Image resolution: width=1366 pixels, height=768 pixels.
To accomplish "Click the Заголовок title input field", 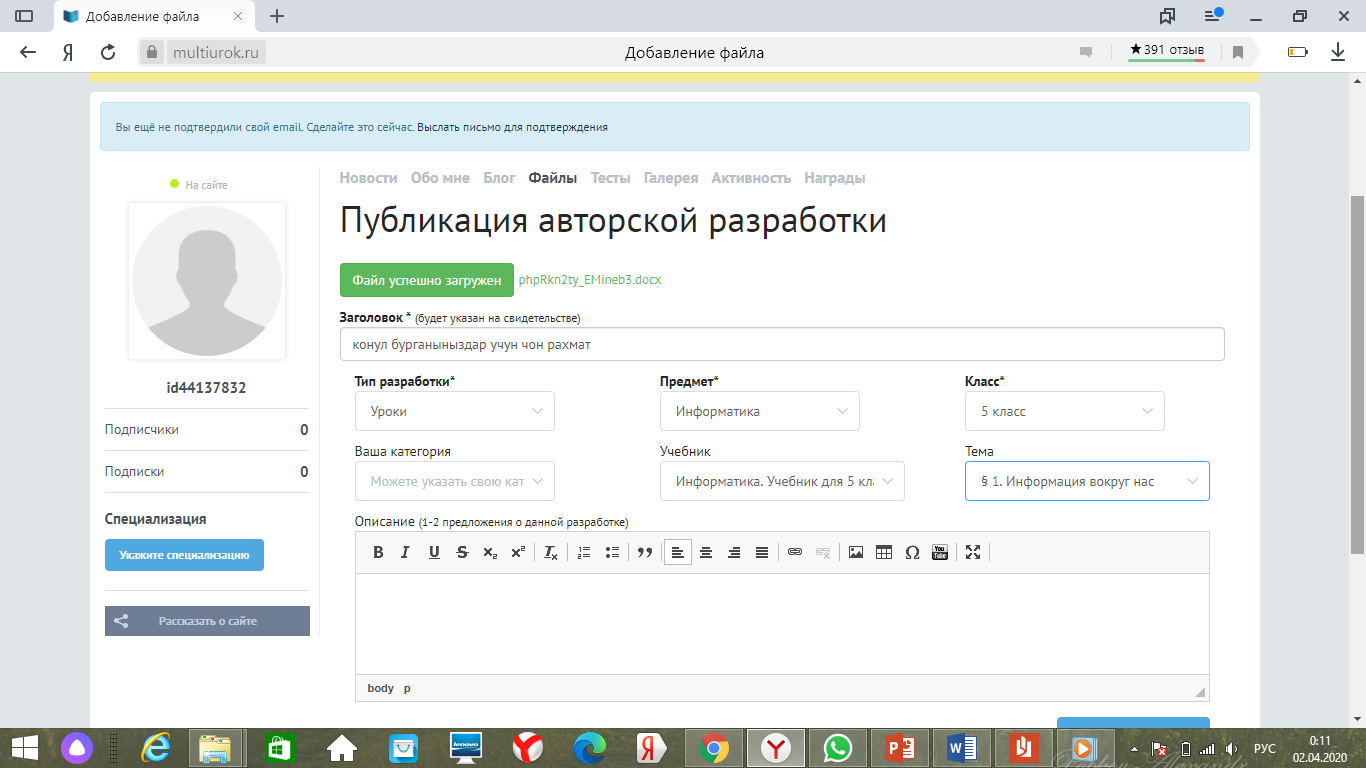I will coord(782,344).
